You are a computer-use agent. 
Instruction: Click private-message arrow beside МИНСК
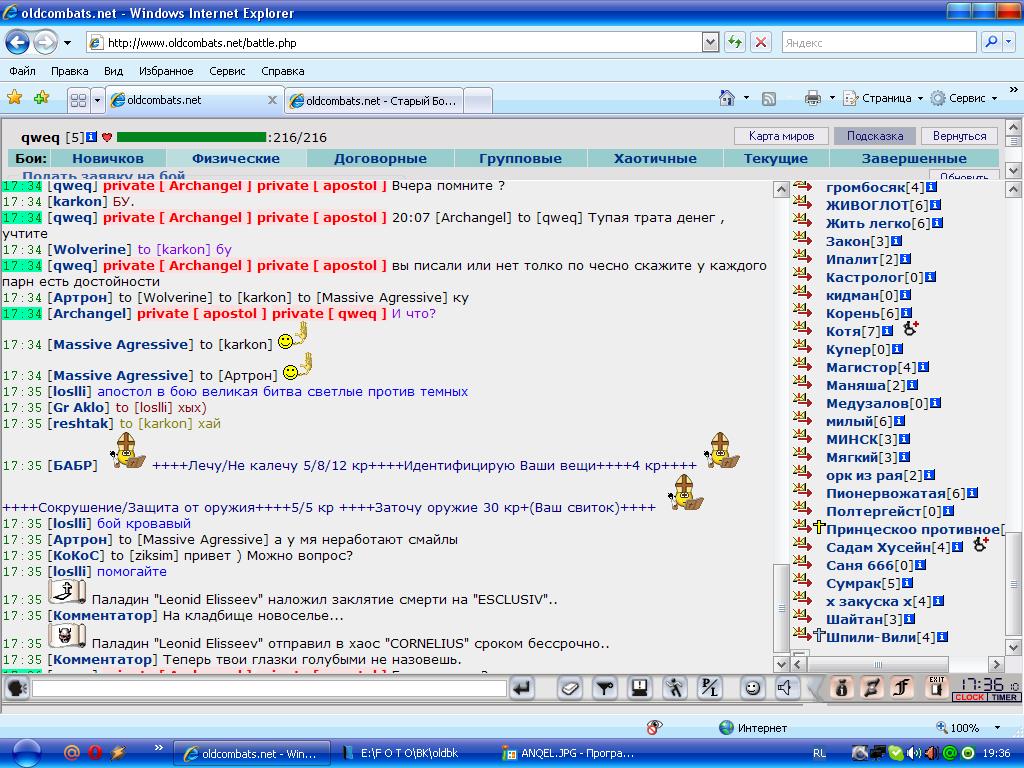[803, 438]
